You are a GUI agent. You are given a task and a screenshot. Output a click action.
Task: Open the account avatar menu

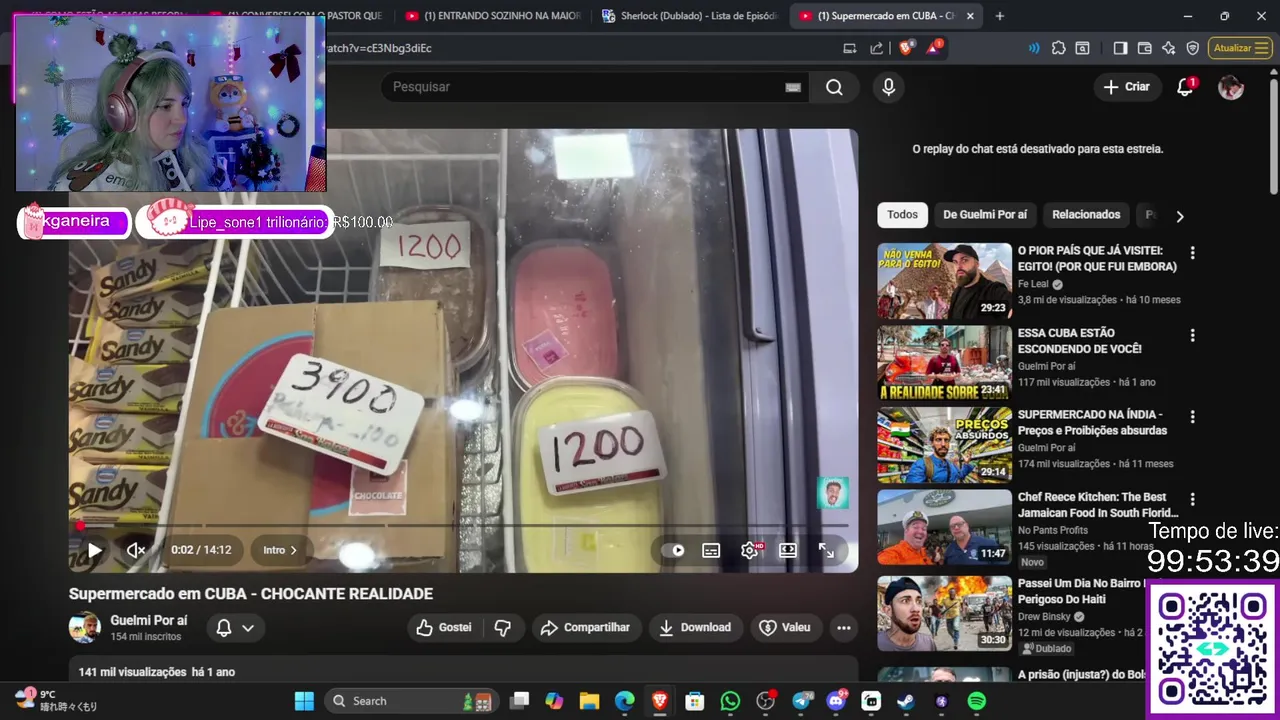click(1231, 87)
